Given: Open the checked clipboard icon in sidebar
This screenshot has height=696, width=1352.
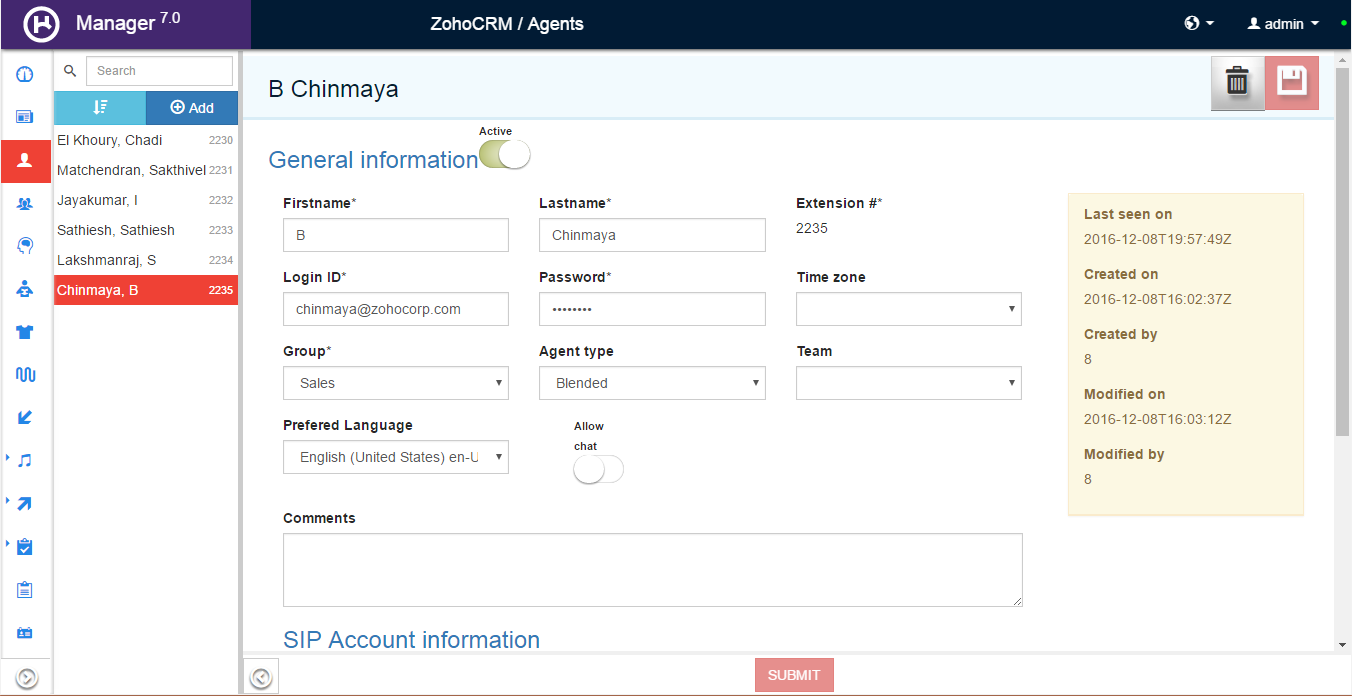Looking at the screenshot, I should (x=25, y=546).
